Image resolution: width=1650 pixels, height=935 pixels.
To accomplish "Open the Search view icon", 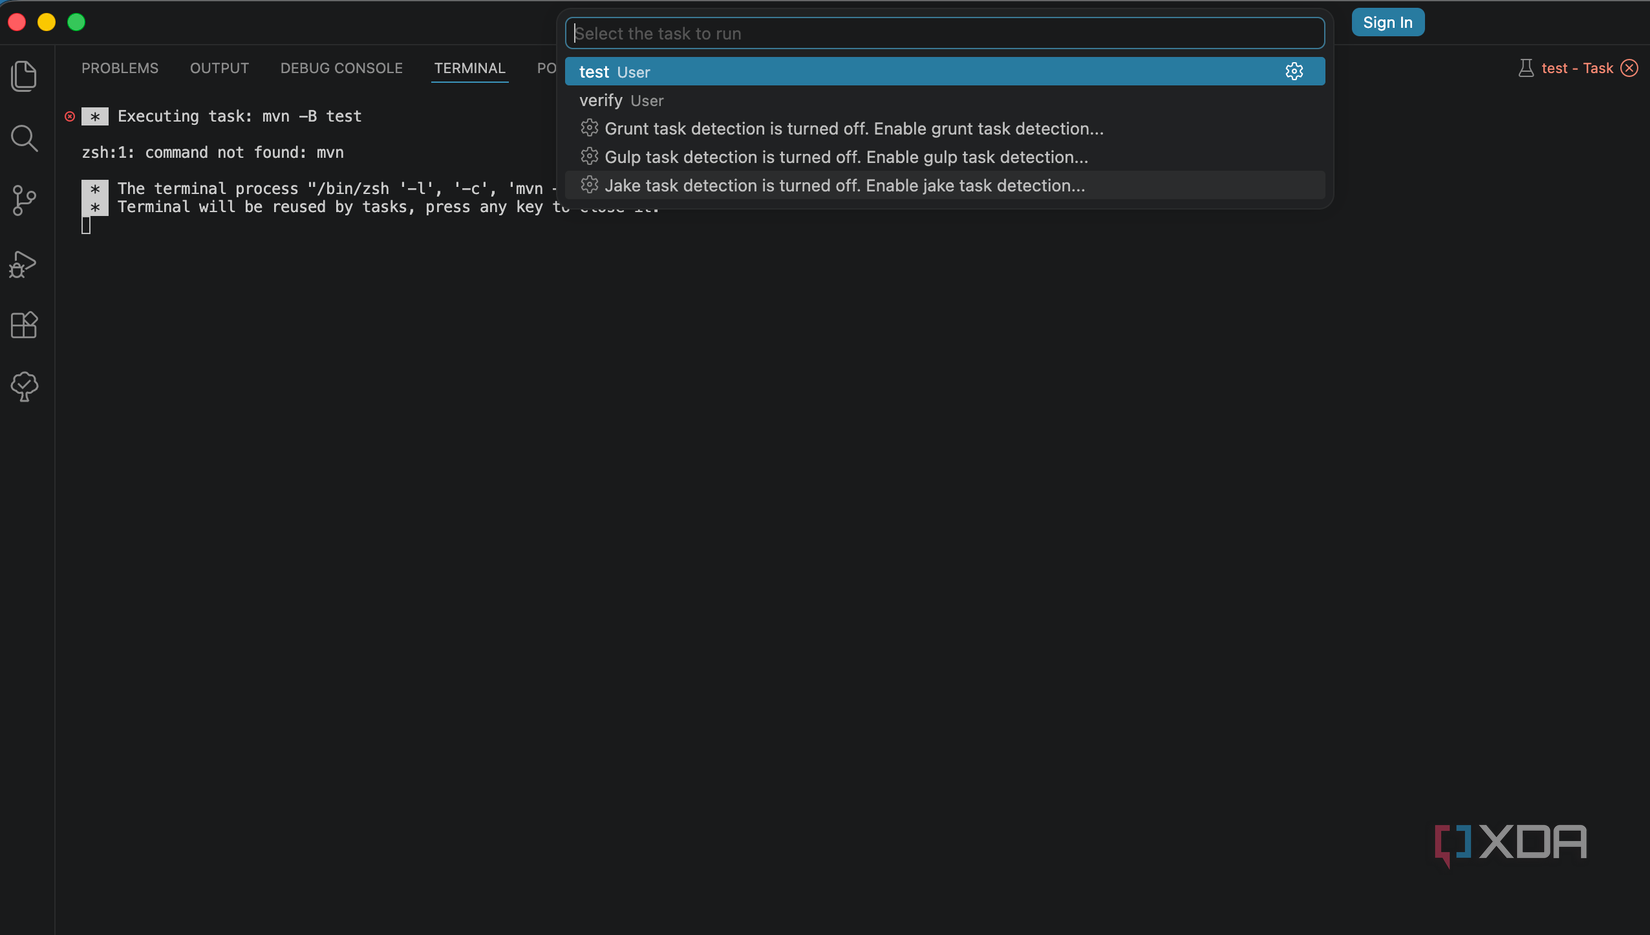I will point(24,139).
